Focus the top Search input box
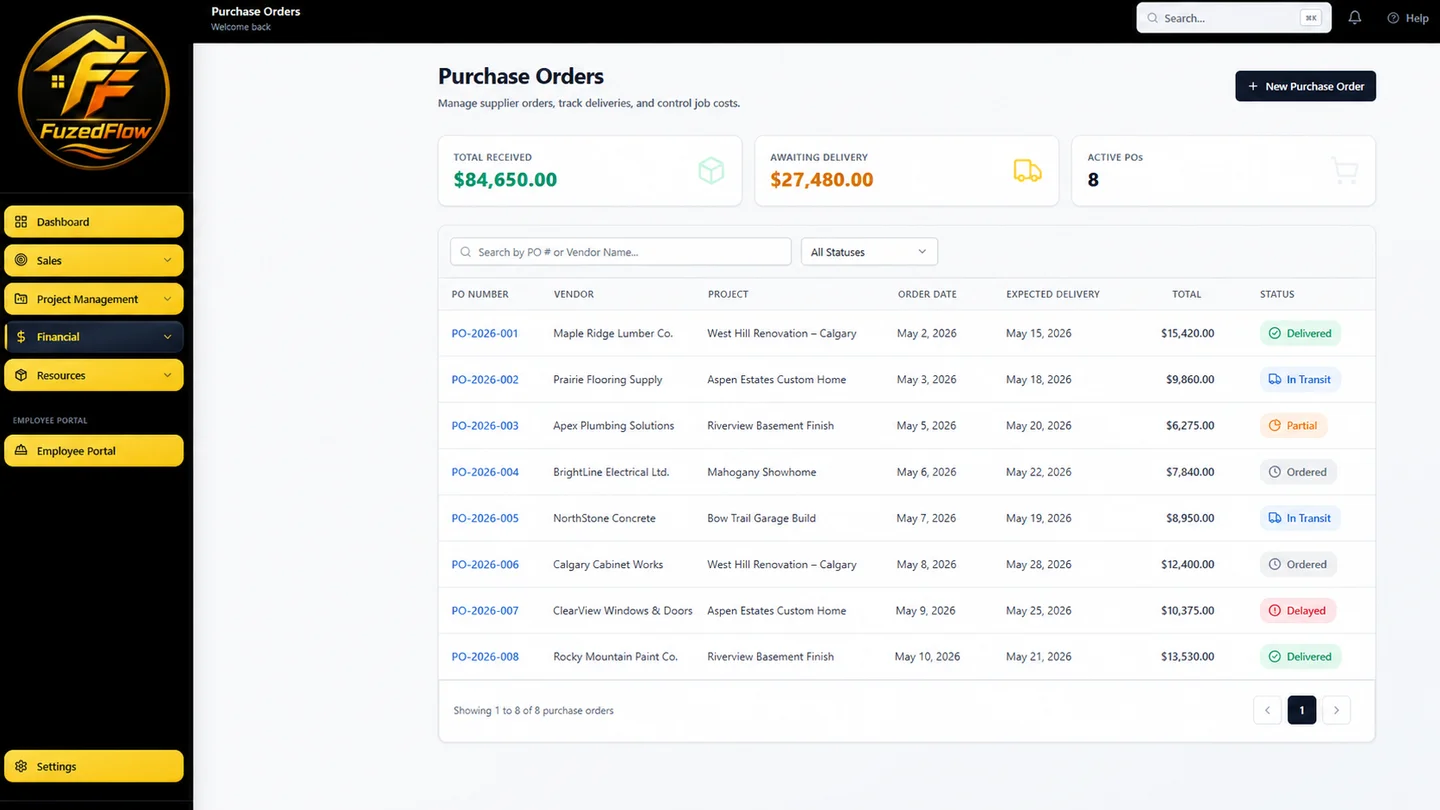Screen dimensions: 1440x810 [1234, 18]
